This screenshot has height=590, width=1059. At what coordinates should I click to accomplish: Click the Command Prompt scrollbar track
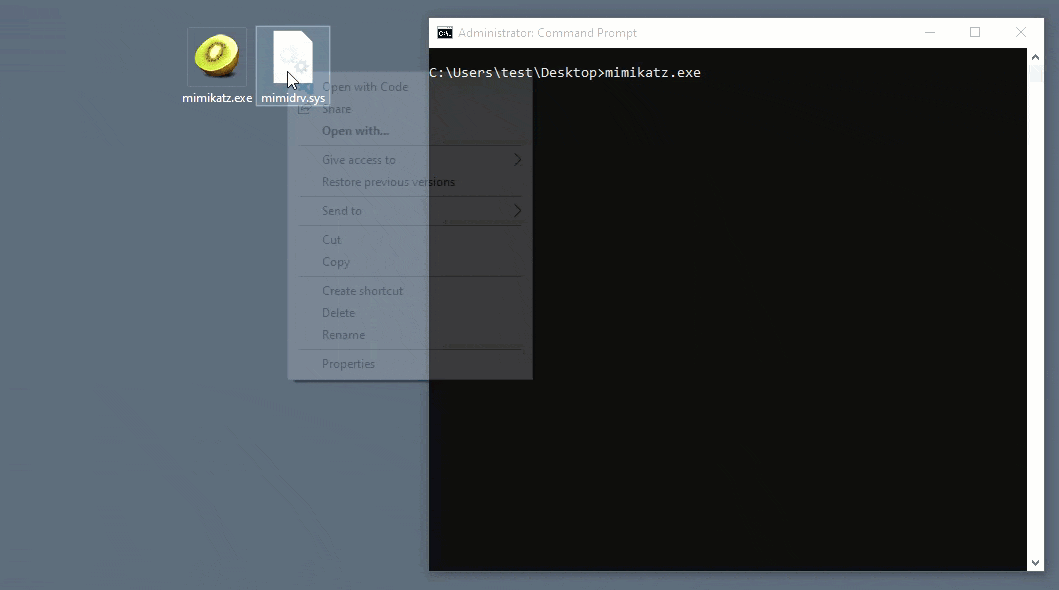(1036, 300)
